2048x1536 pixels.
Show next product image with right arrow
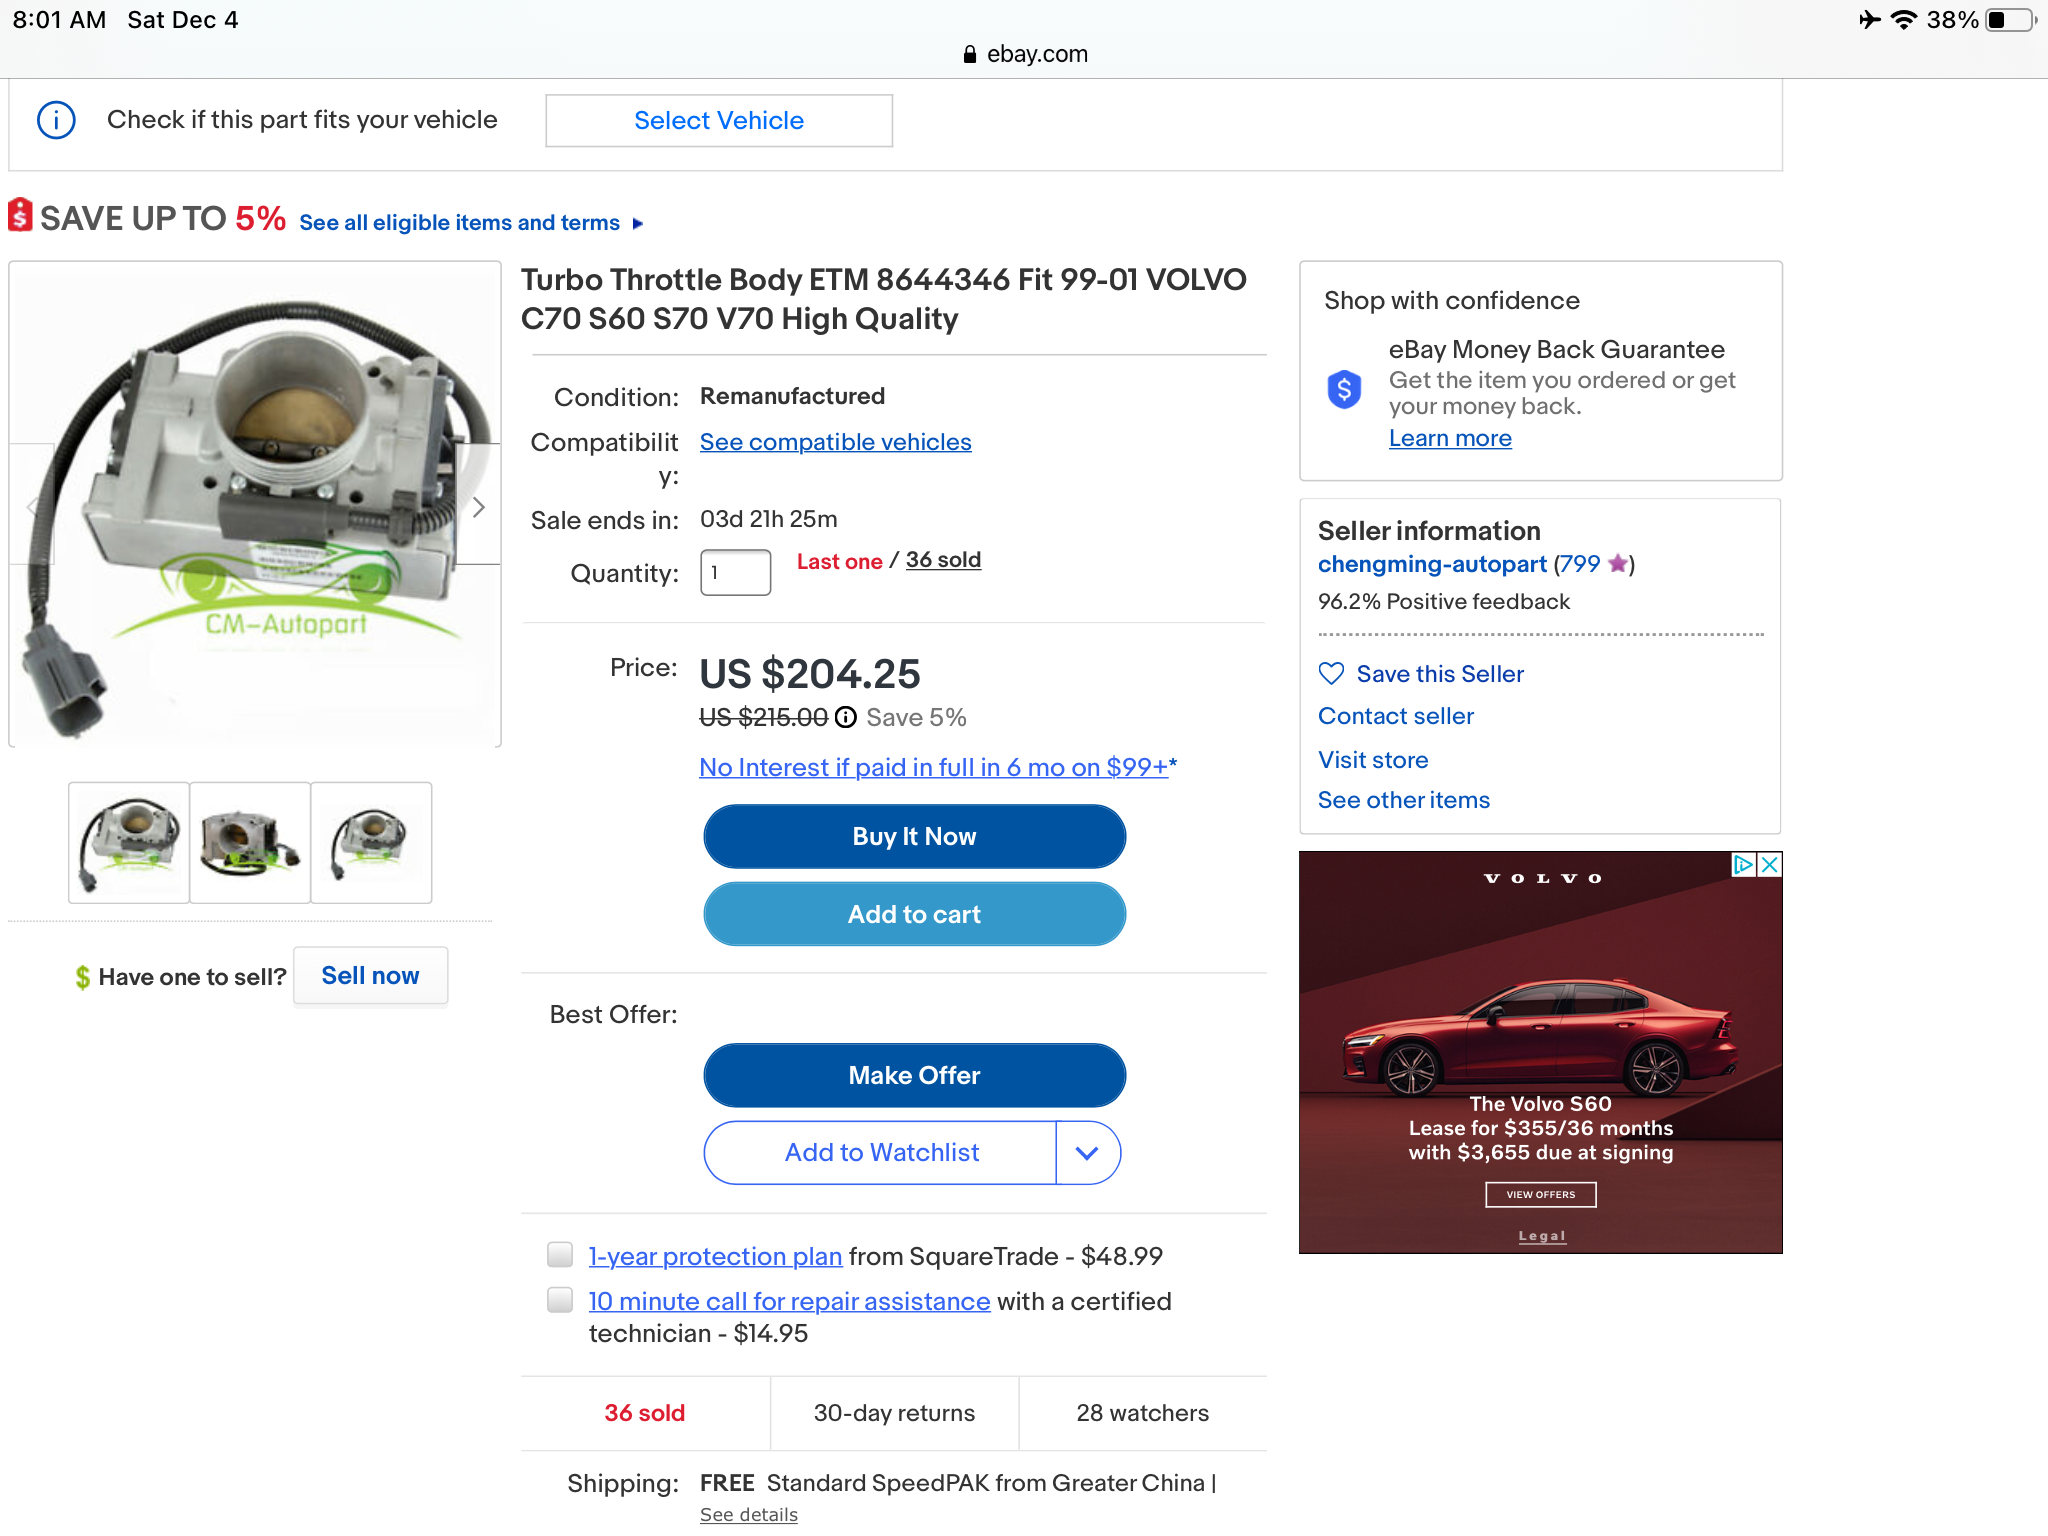[x=479, y=507]
